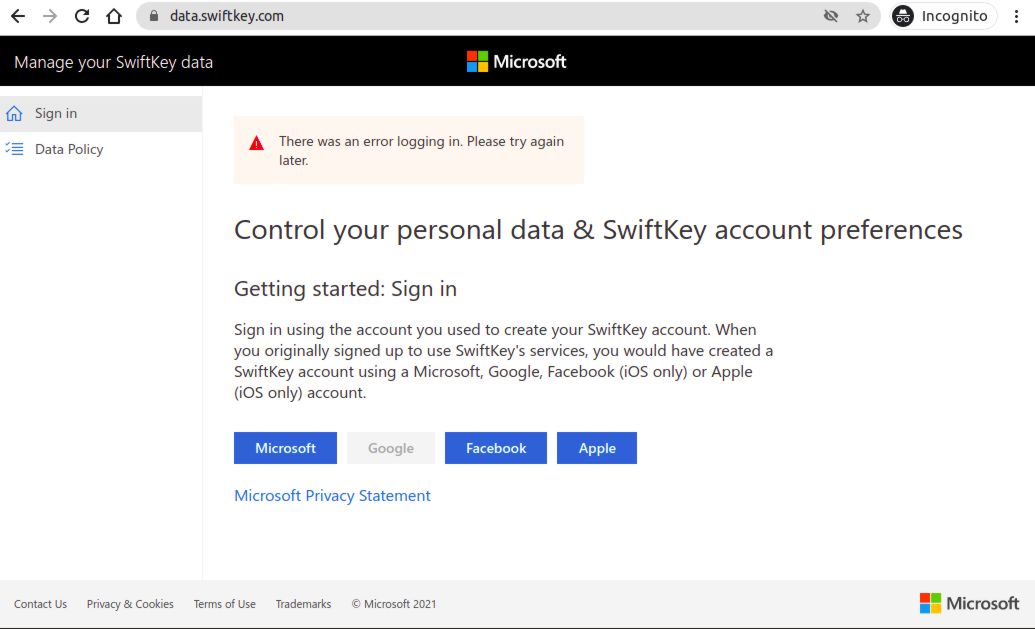This screenshot has height=629, width=1035.
Task: Click the home icon beside Sign in
Action: [15, 114]
